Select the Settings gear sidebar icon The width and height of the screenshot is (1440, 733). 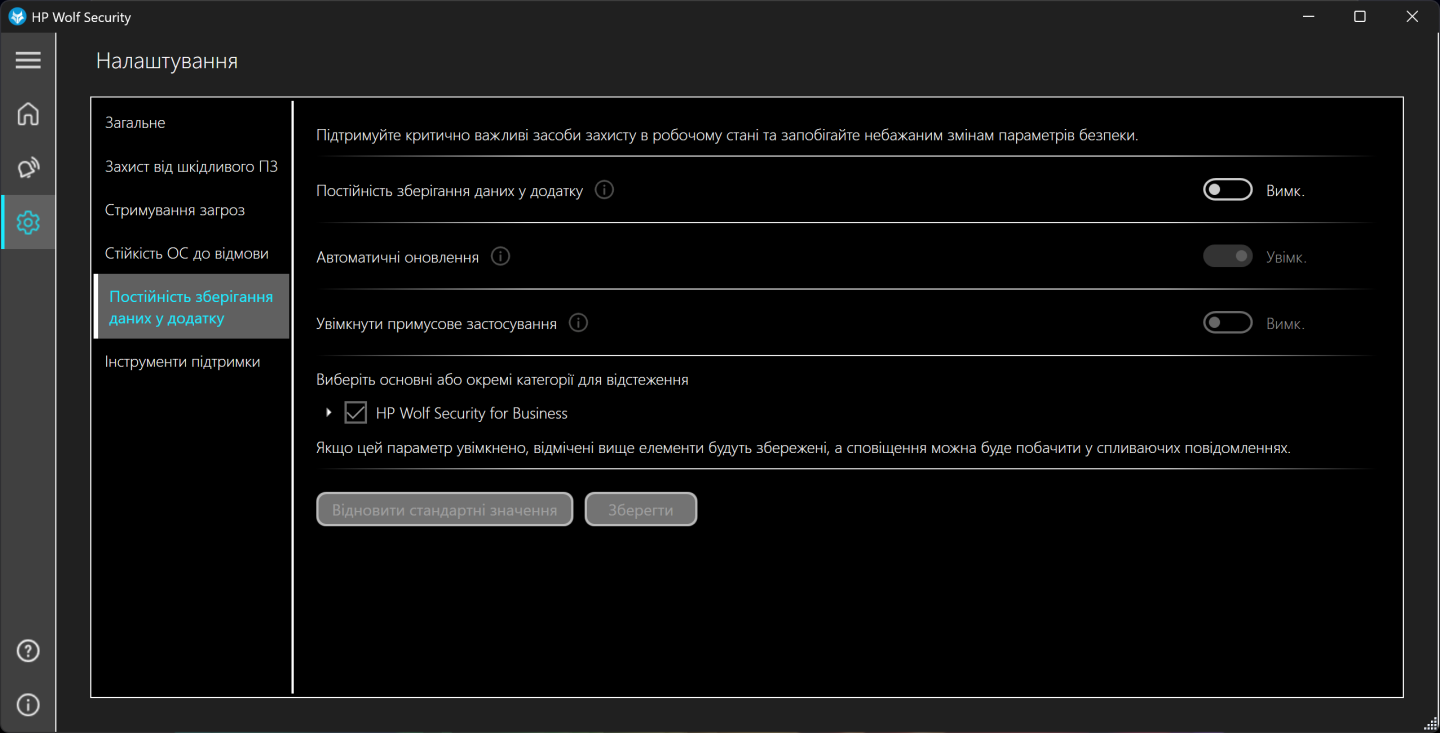(28, 222)
